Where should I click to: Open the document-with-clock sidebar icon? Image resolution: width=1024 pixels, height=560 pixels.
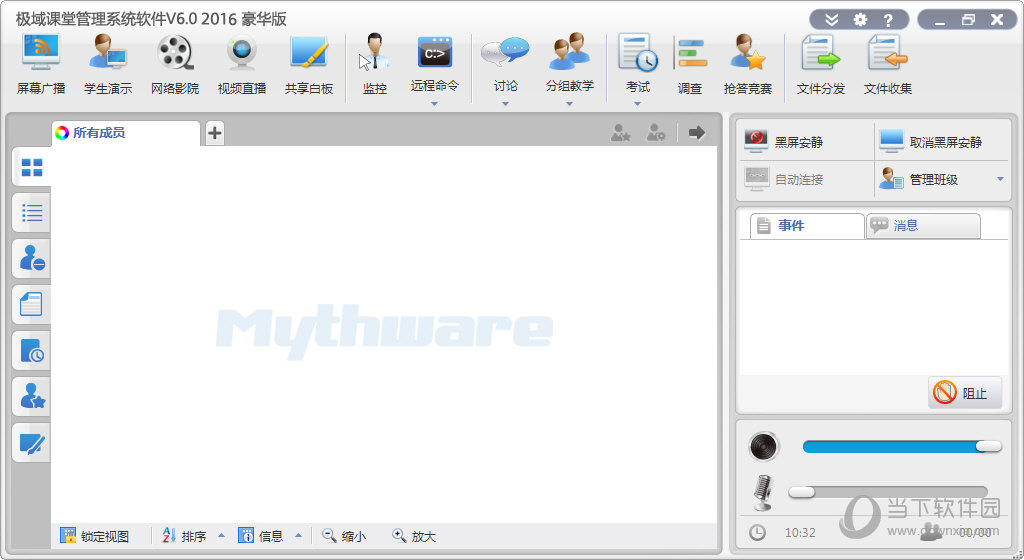(31, 350)
